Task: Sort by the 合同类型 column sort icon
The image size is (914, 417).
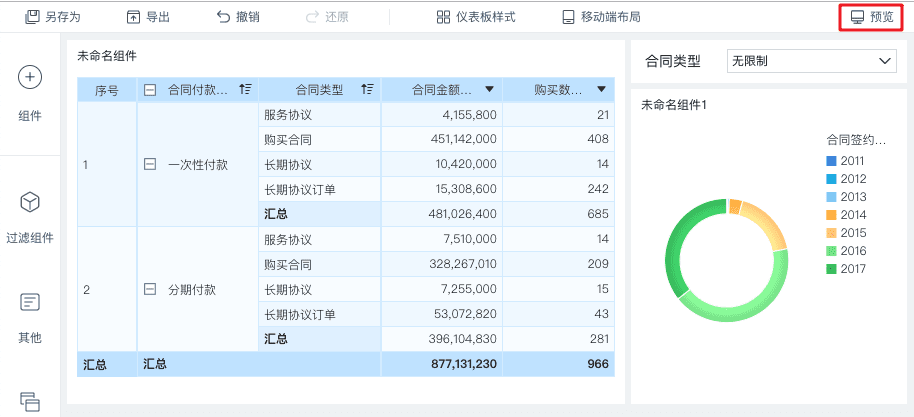Action: coord(368,90)
